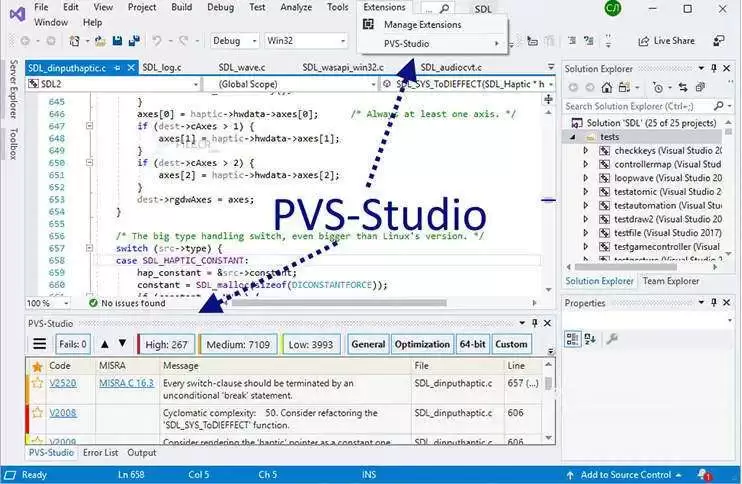Expand the loopwave project node
This screenshot has width=742, height=484.
[586, 178]
